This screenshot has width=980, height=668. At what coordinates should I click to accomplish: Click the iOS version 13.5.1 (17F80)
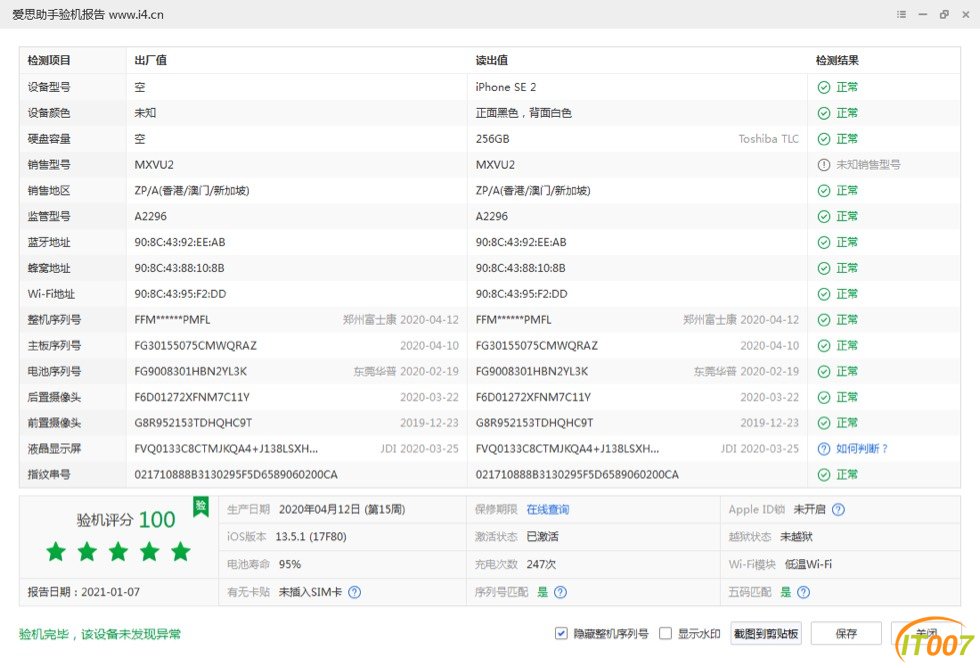click(x=311, y=537)
